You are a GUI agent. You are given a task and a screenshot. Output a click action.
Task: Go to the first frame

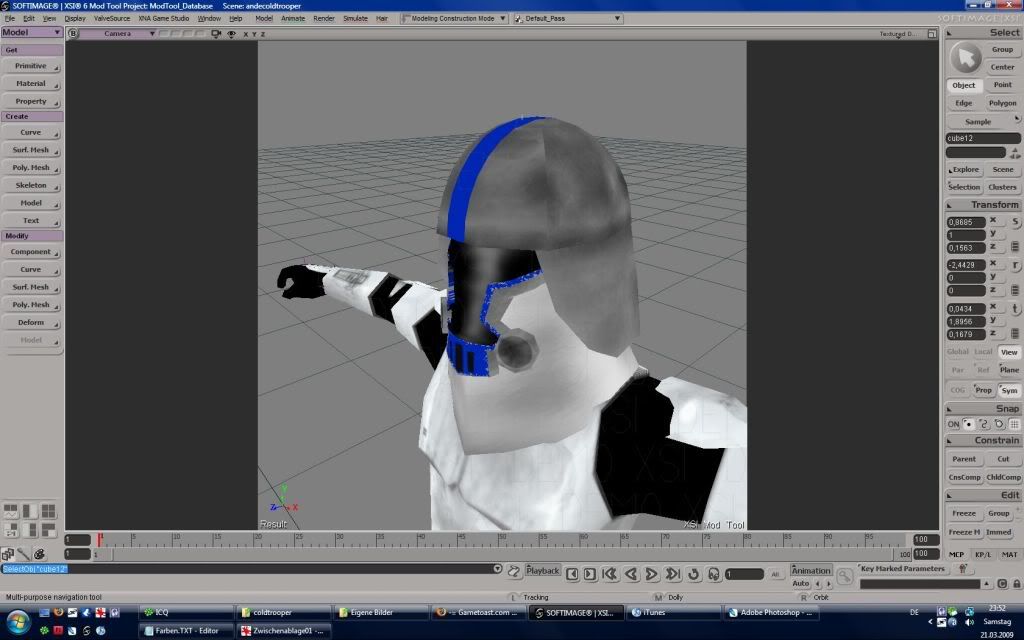click(610, 573)
